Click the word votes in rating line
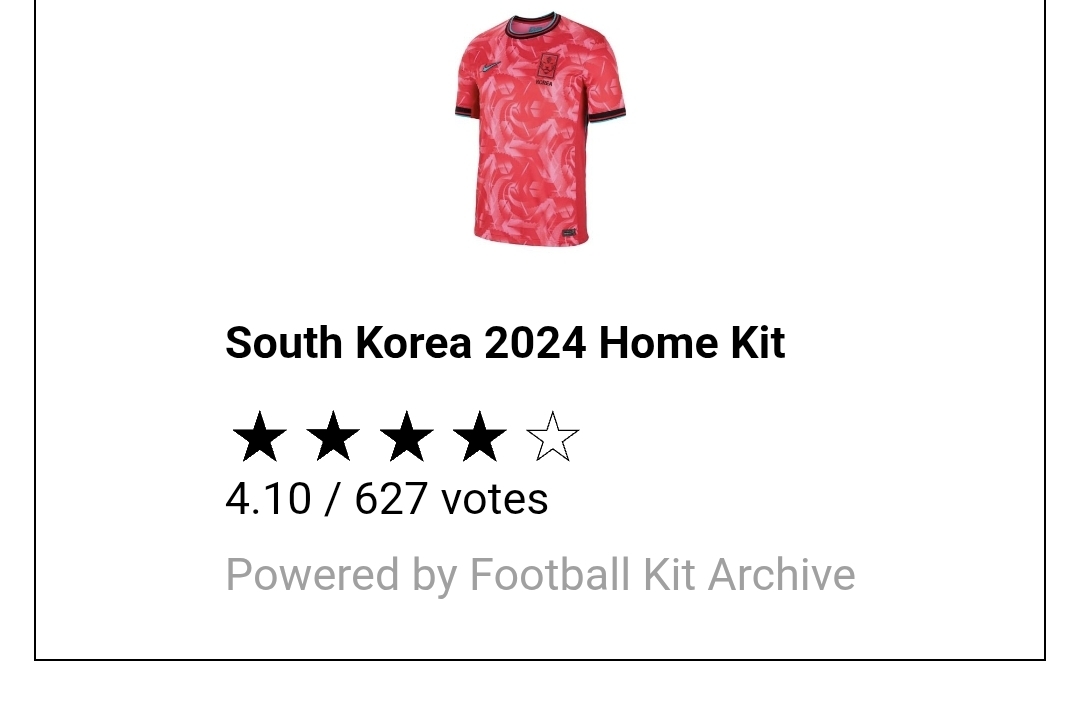The height and width of the screenshot is (728, 1080). pos(495,499)
